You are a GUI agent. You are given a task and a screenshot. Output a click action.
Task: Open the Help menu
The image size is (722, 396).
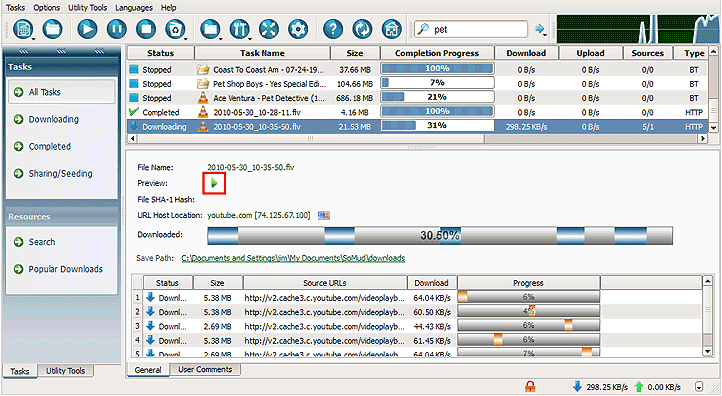tap(169, 8)
